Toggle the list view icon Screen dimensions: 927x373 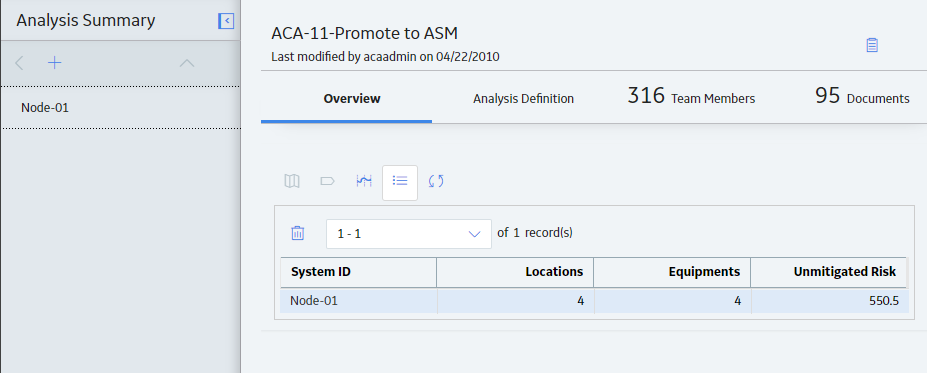400,183
